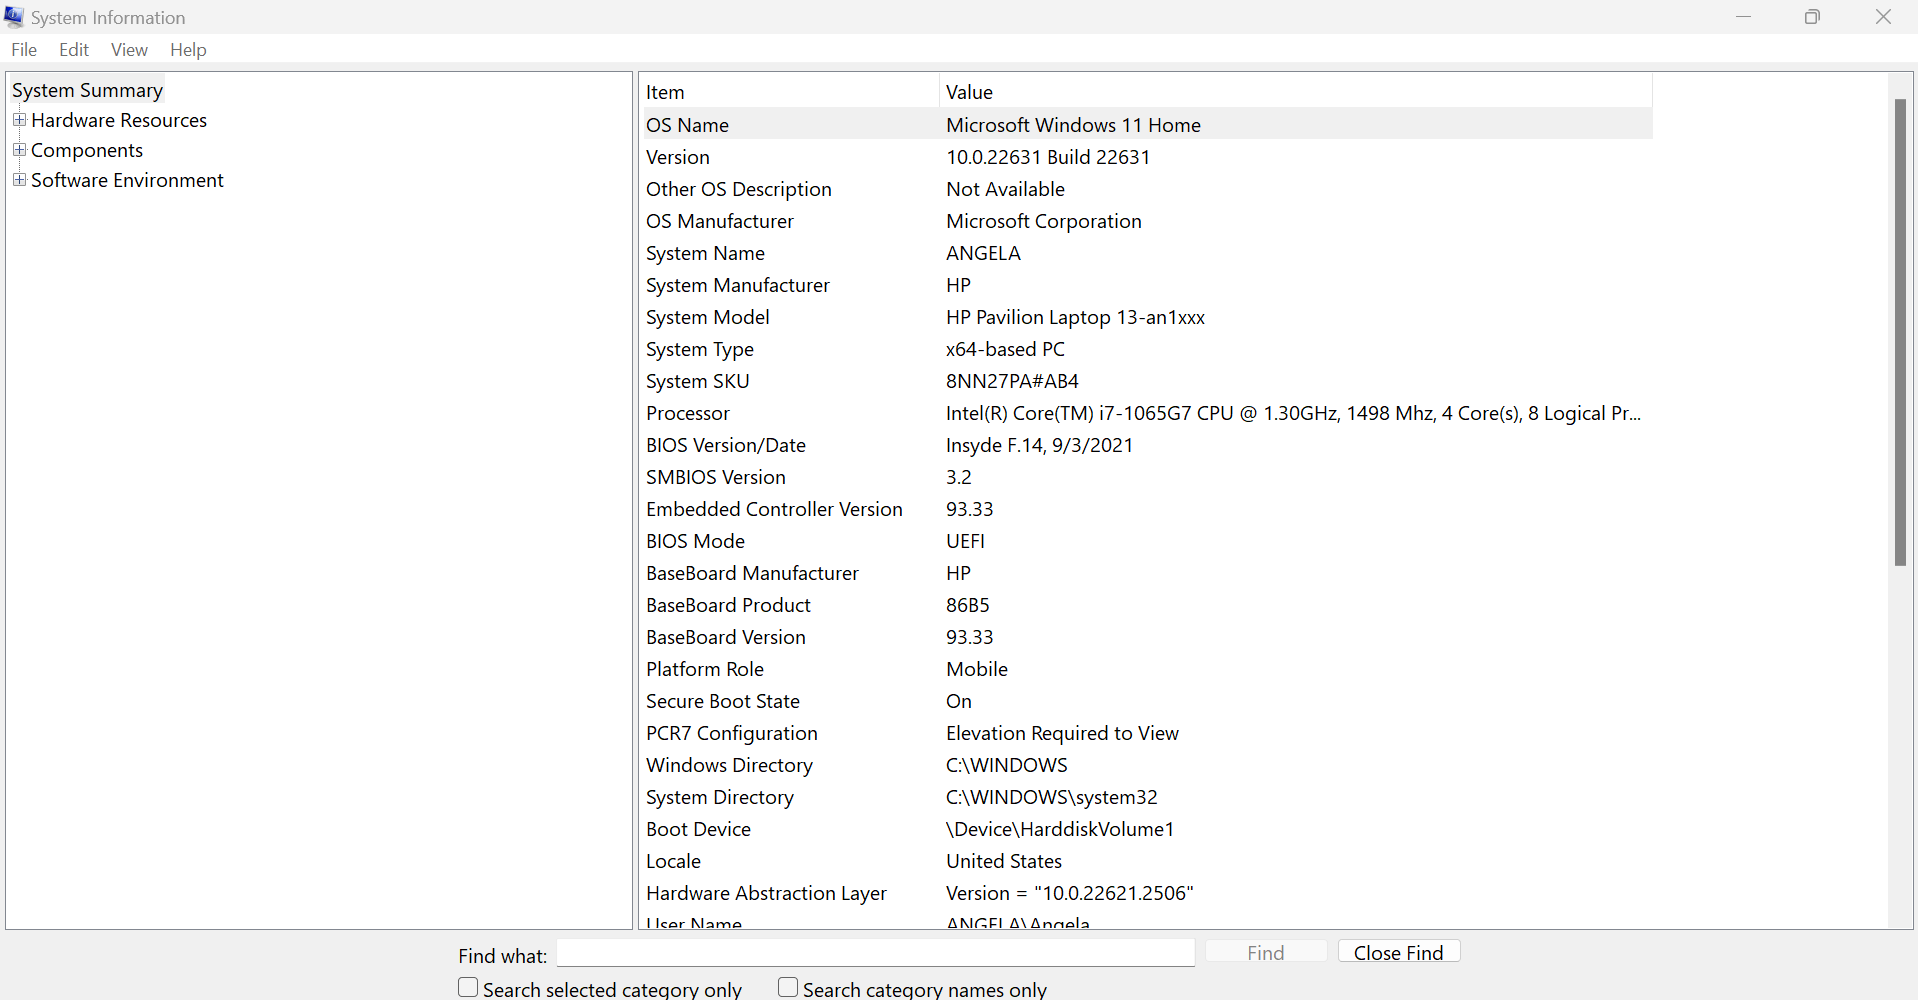
Task: Select the BIOS Mode row
Action: tap(1146, 541)
